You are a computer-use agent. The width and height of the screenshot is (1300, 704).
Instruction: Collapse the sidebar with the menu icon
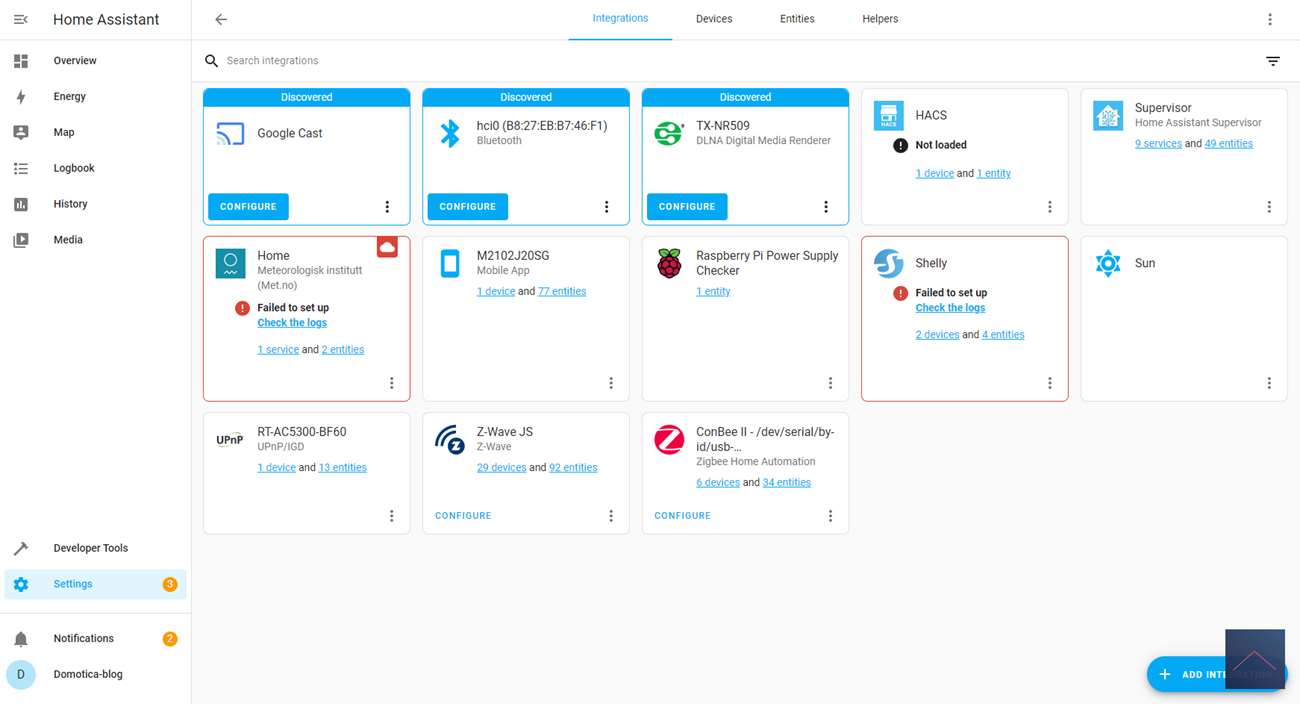click(21, 20)
